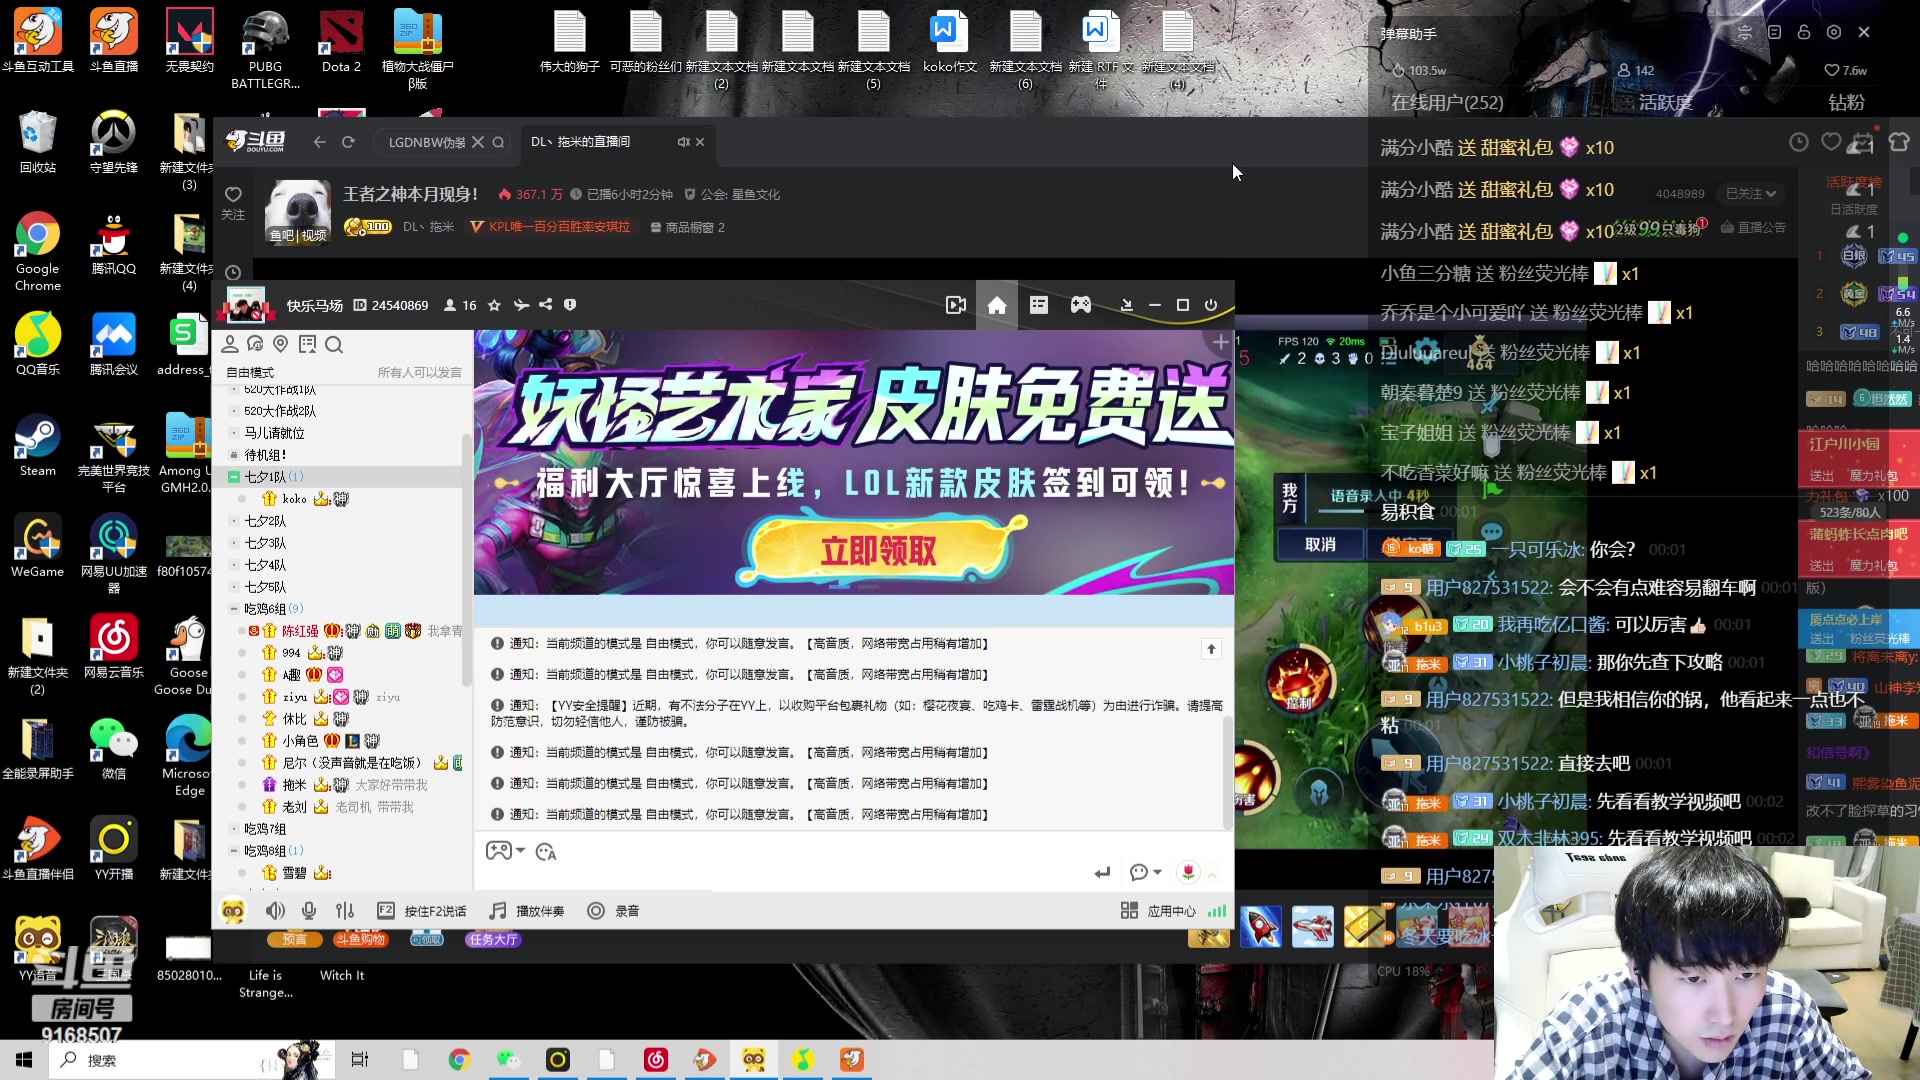Click the Douyu browser refresh icon
The width and height of the screenshot is (1920, 1080).
pyautogui.click(x=348, y=142)
